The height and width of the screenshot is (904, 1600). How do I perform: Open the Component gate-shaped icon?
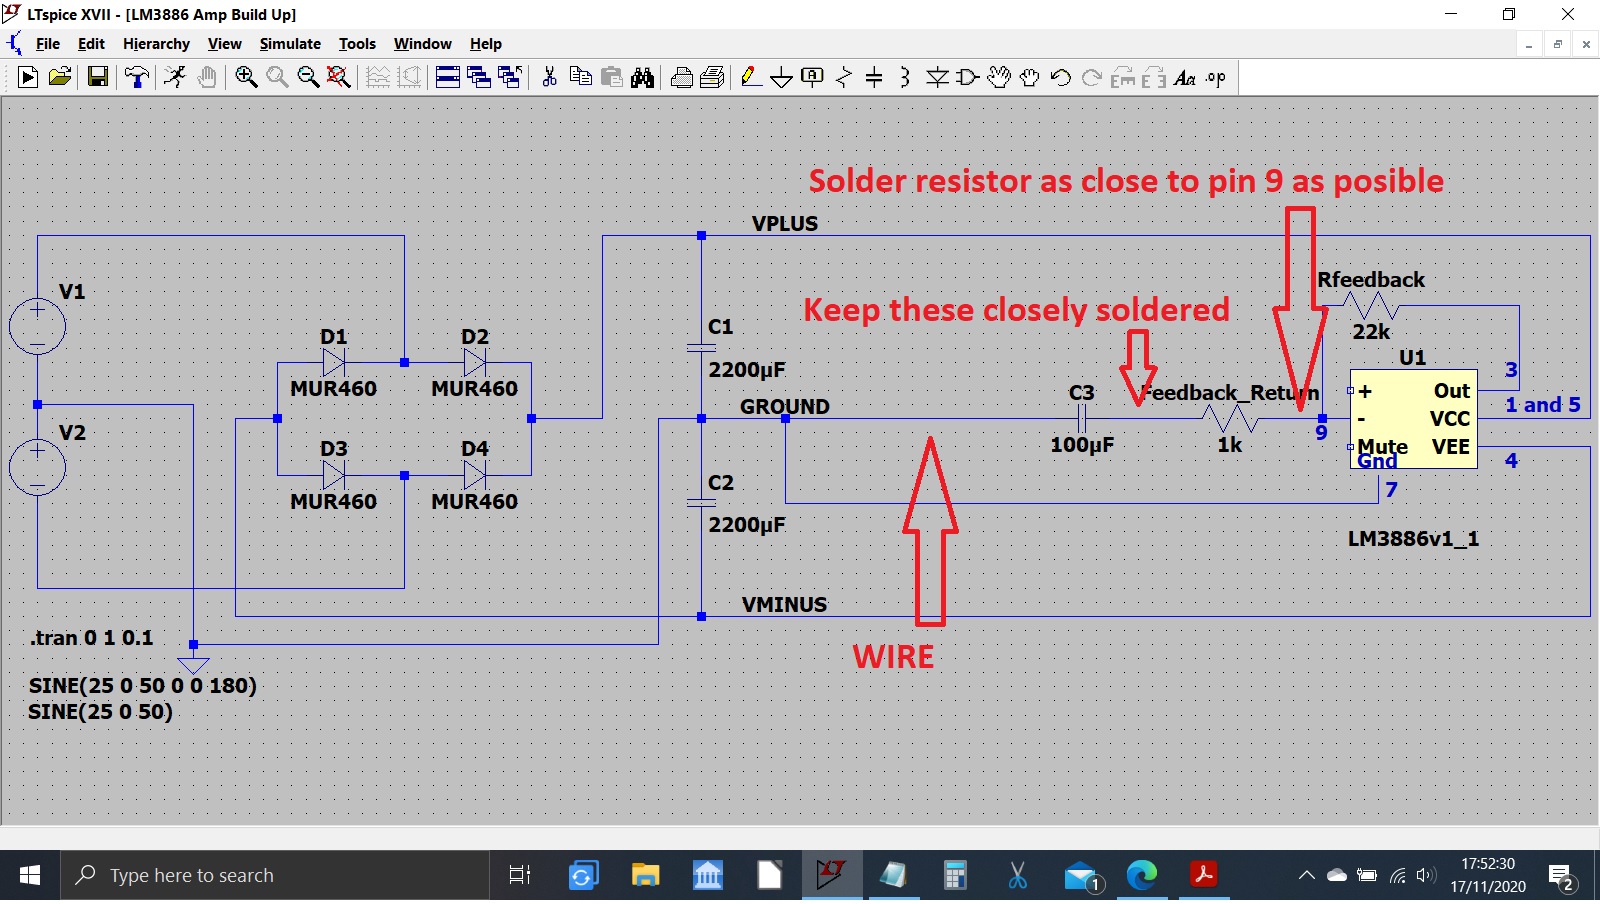pyautogui.click(x=967, y=77)
